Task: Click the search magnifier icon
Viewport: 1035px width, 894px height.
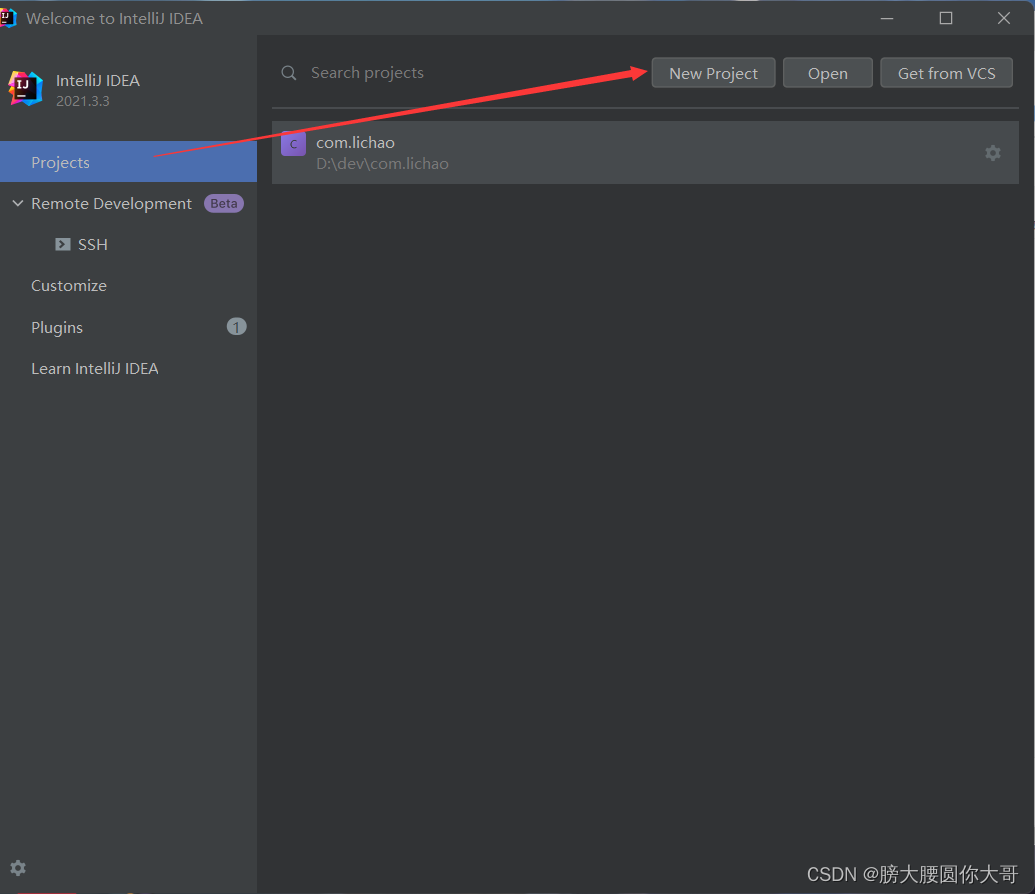Action: 288,73
